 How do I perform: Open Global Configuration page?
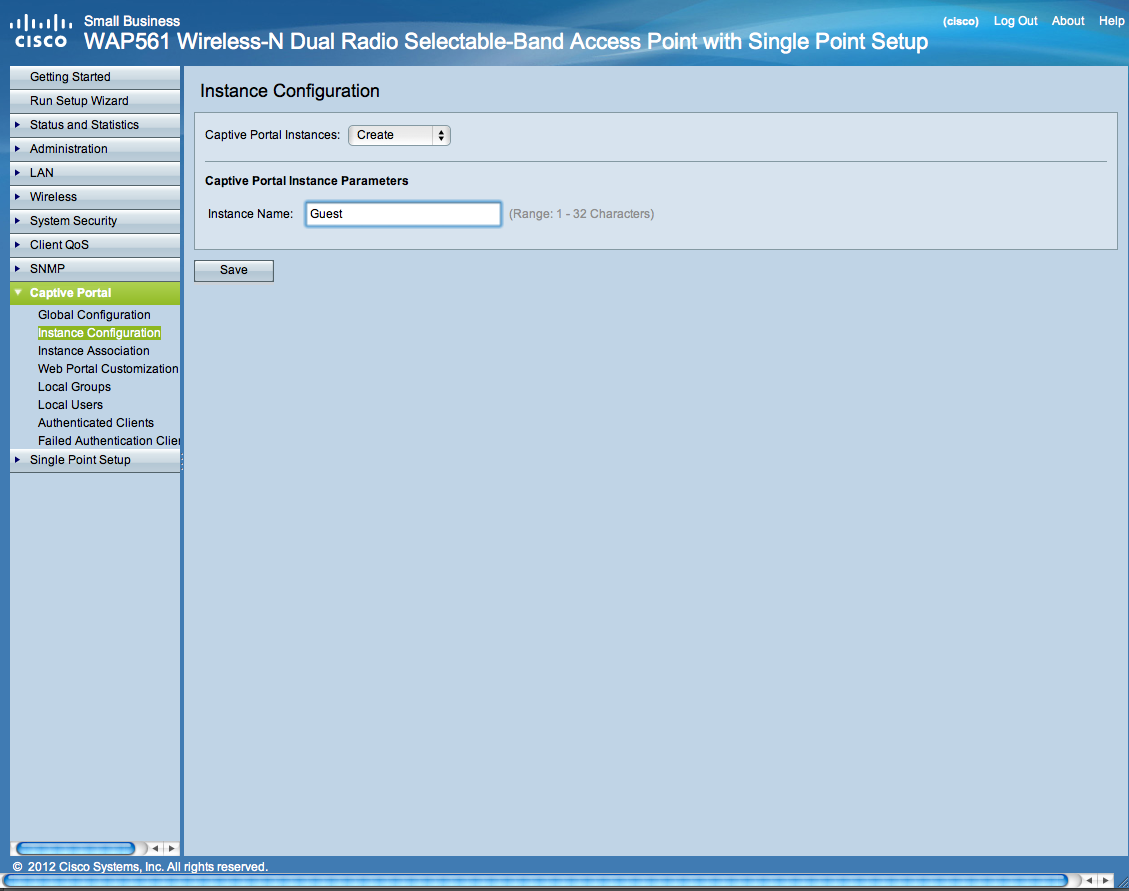pos(94,315)
